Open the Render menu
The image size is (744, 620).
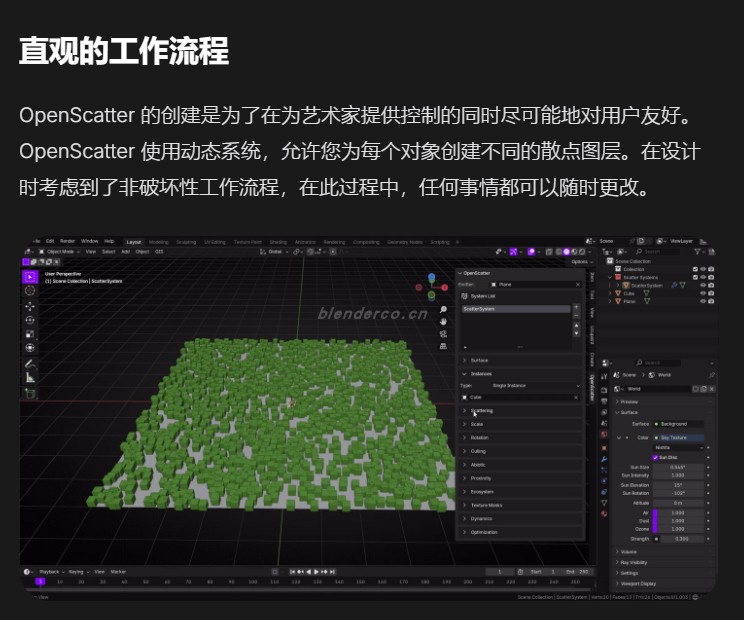coord(67,241)
